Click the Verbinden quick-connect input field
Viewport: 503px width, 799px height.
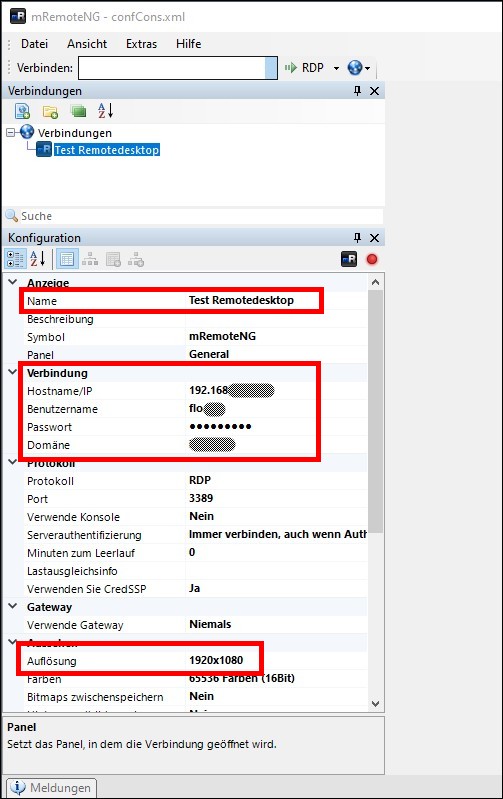172,68
